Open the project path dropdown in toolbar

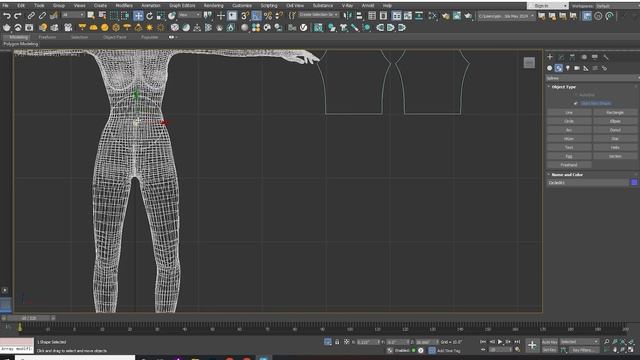pyautogui.click(x=506, y=16)
